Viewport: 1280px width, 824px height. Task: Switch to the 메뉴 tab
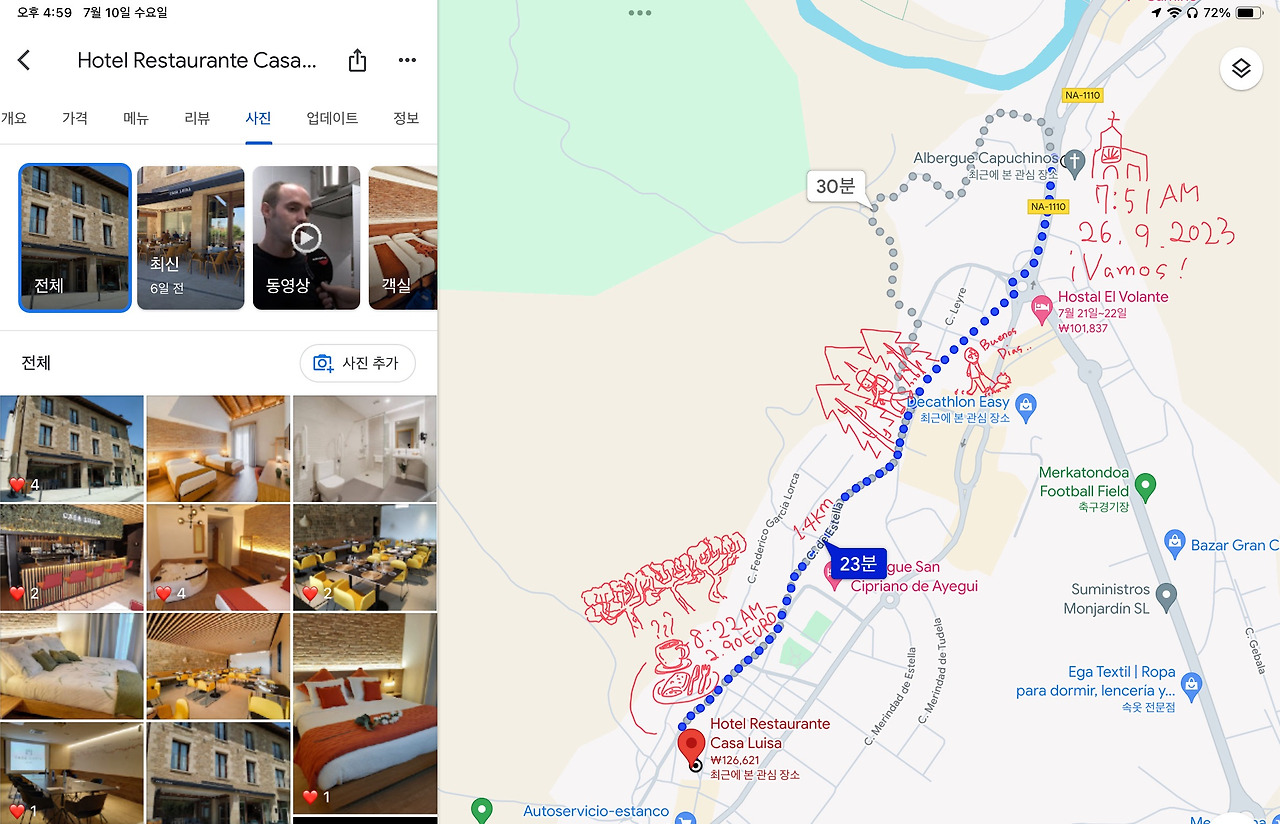(136, 118)
